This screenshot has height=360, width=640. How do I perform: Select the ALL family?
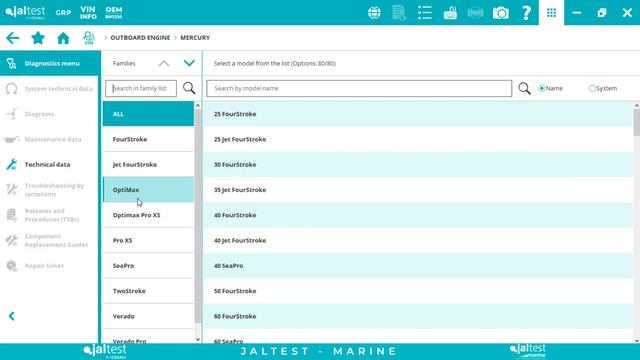coord(149,114)
